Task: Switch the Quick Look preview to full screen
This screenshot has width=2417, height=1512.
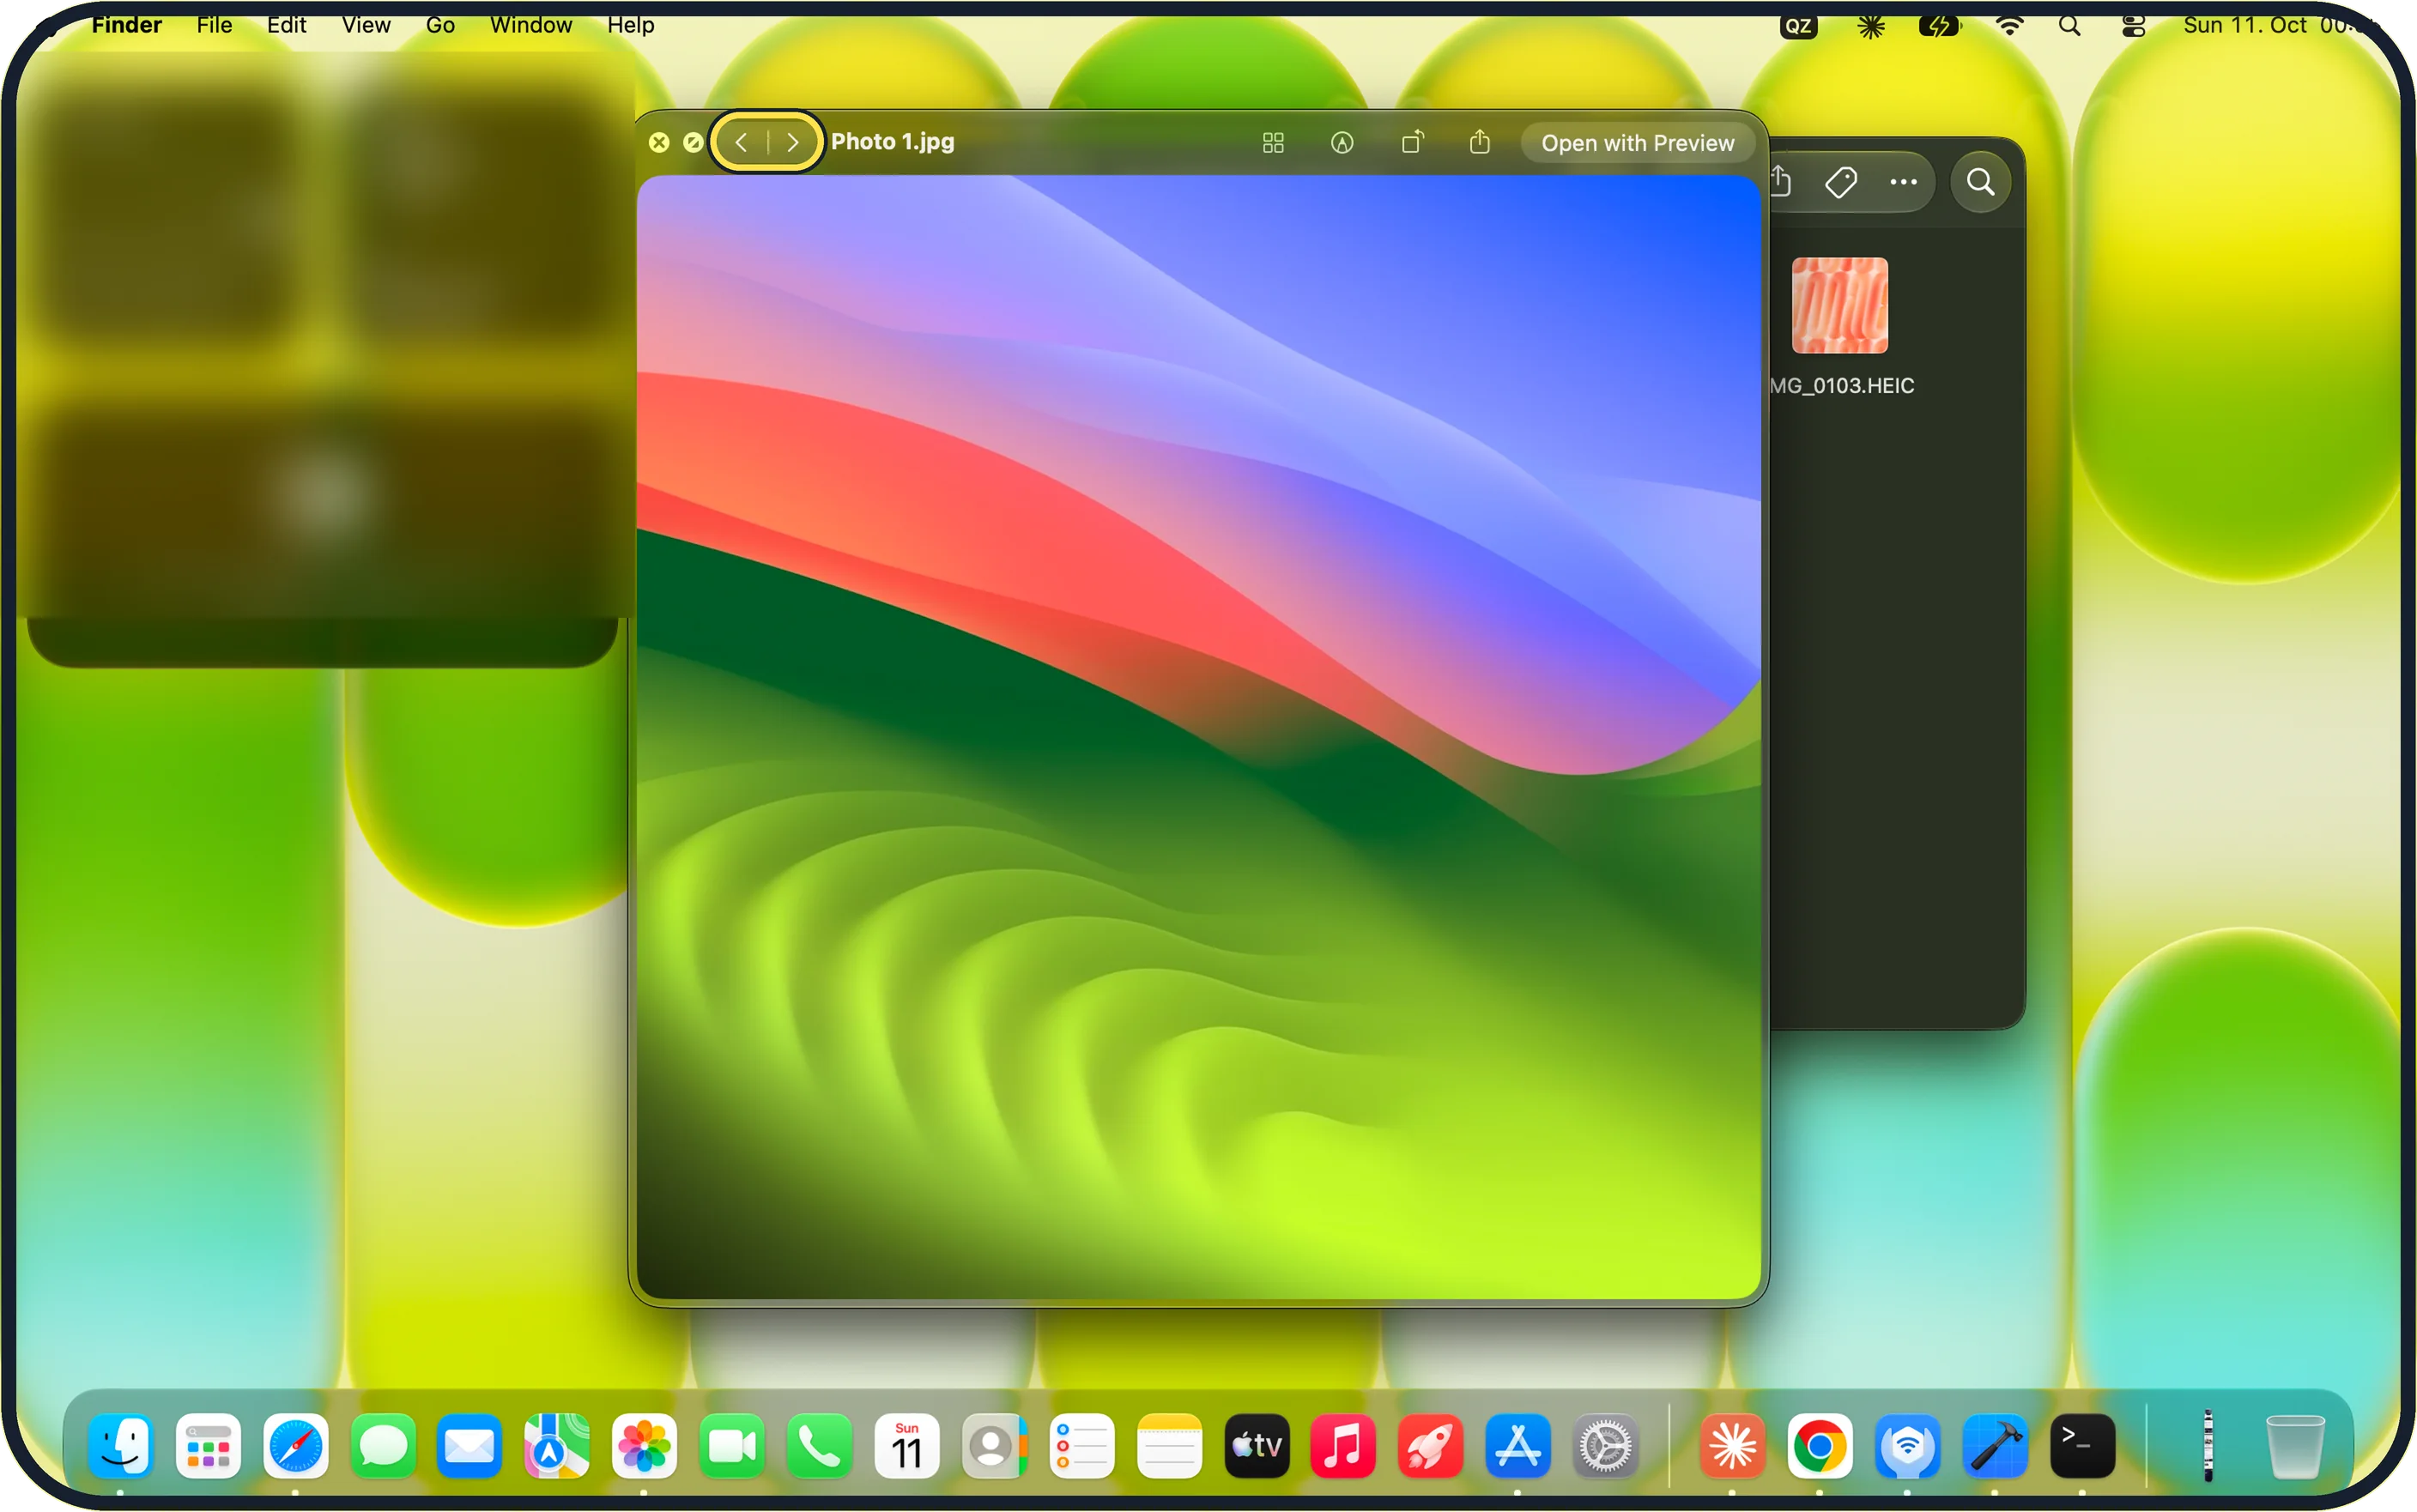Action: click(x=693, y=143)
